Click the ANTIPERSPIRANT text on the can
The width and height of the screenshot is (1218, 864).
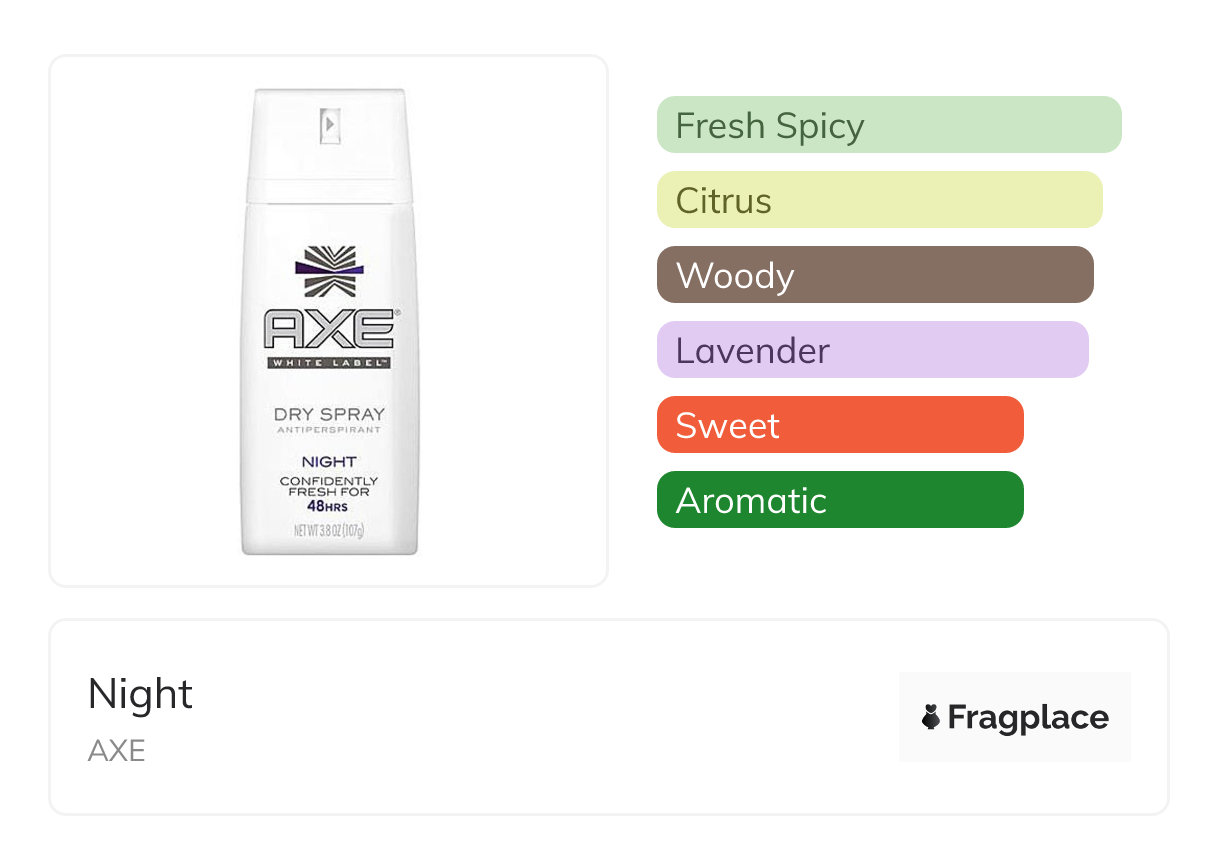click(329, 431)
